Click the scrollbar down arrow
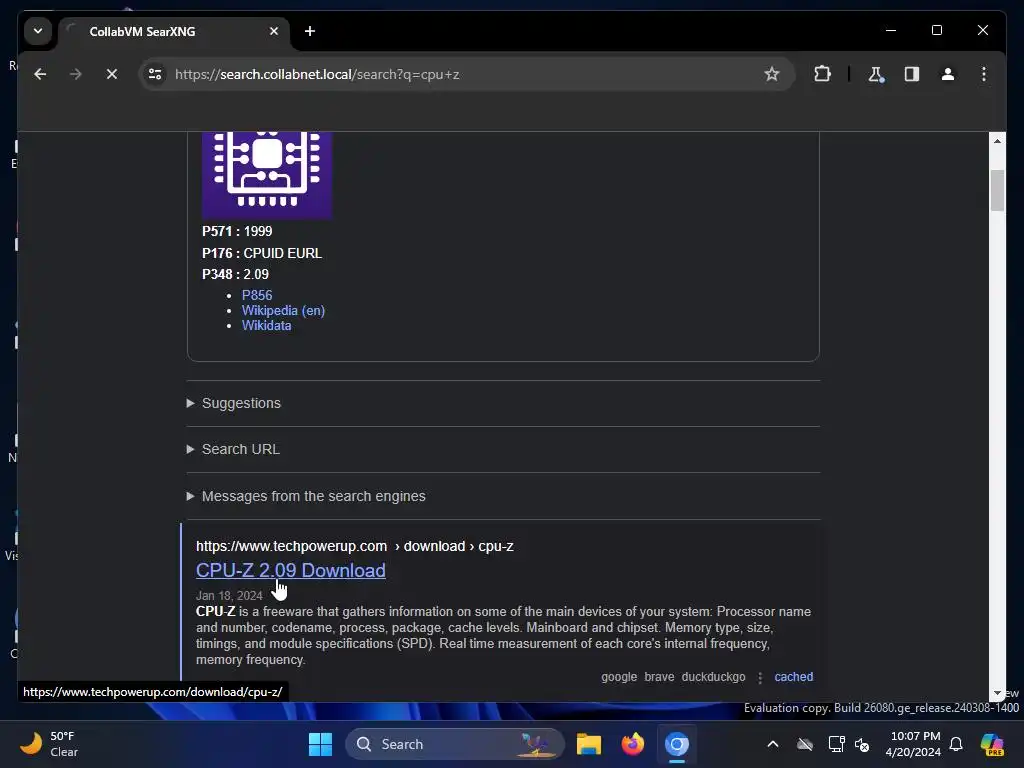The width and height of the screenshot is (1024, 768). click(997, 693)
